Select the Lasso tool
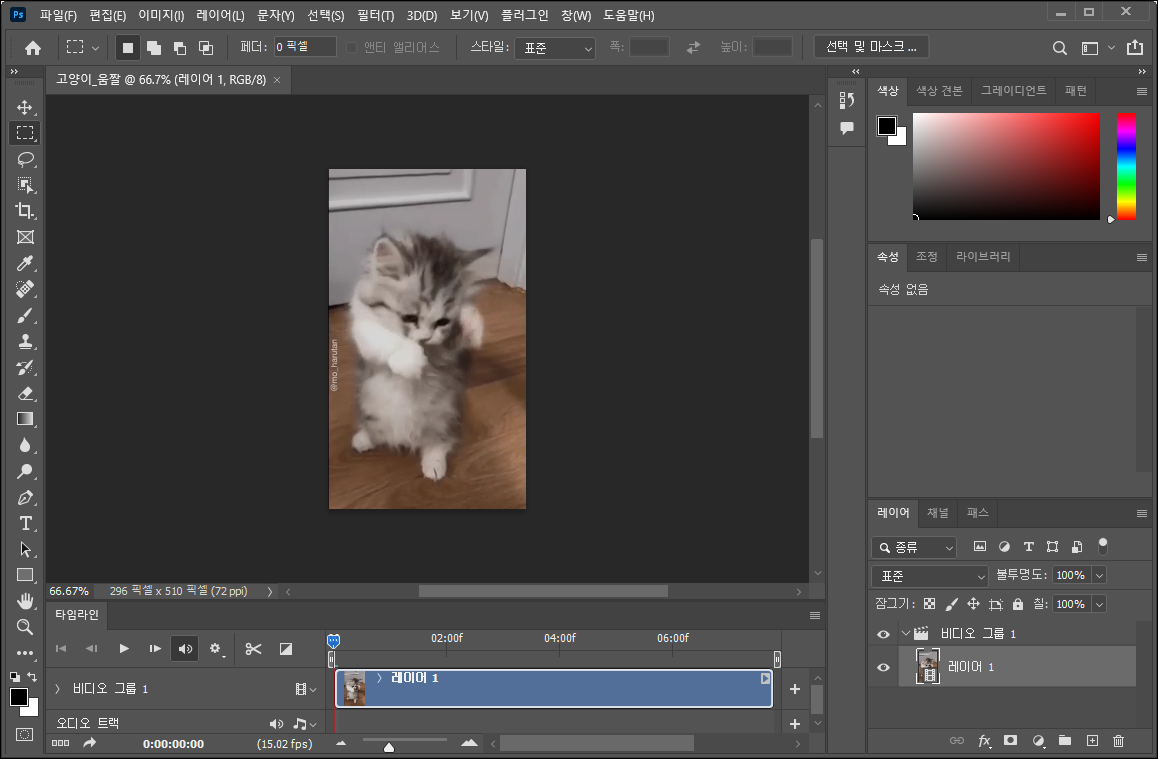The image size is (1158, 759). click(x=25, y=159)
